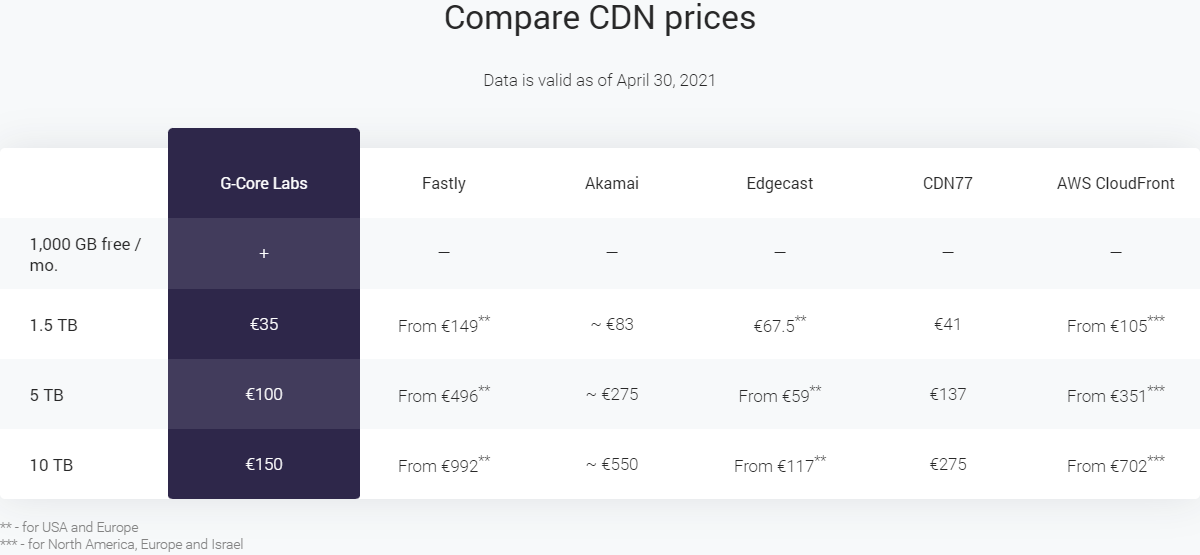
Task: Click the CDN77 €137 price
Action: click(947, 394)
